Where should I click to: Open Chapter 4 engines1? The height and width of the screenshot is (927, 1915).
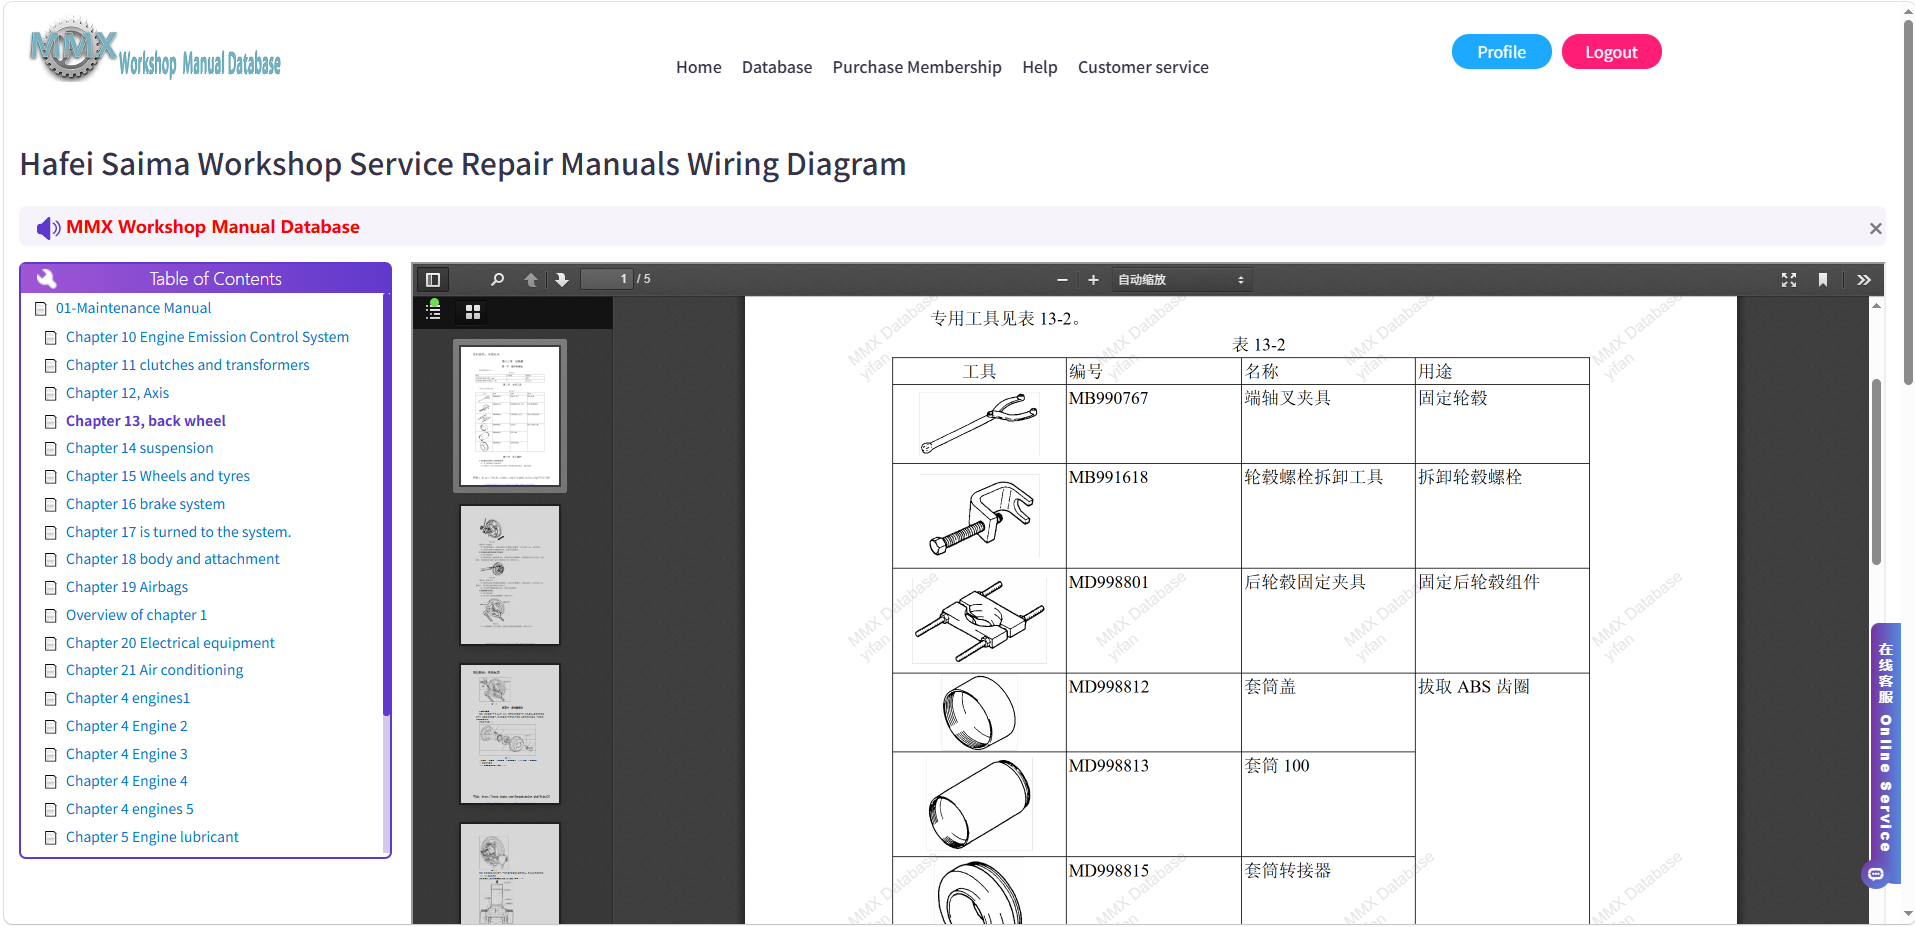(128, 699)
